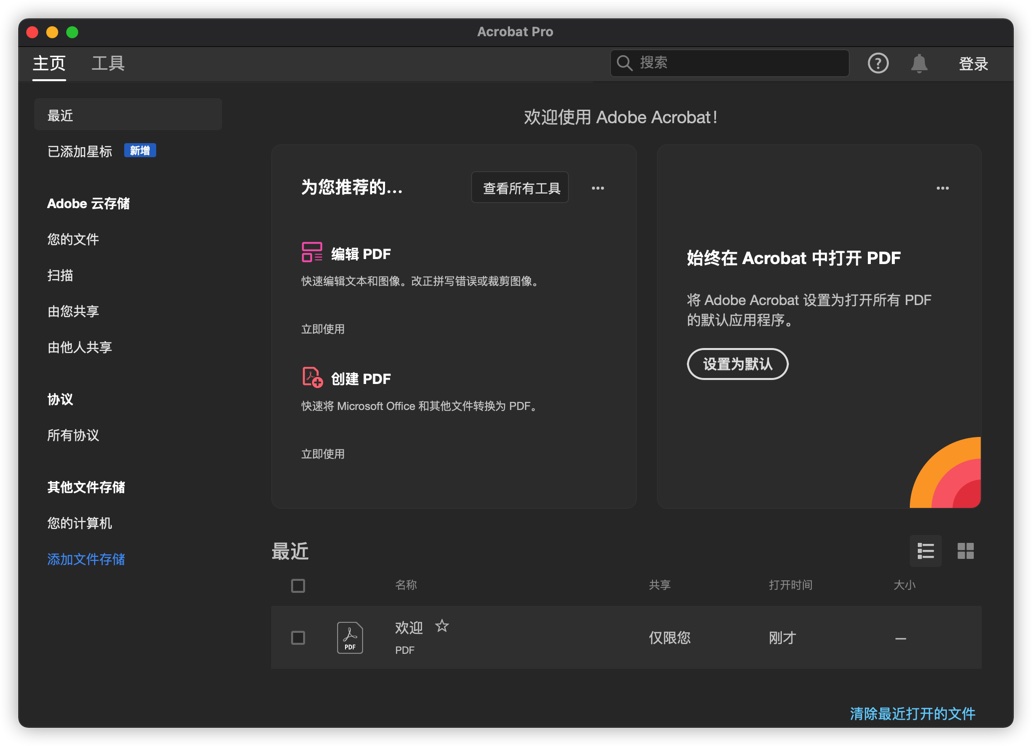Click the 共享 column header
This screenshot has height=746, width=1032.
point(659,585)
